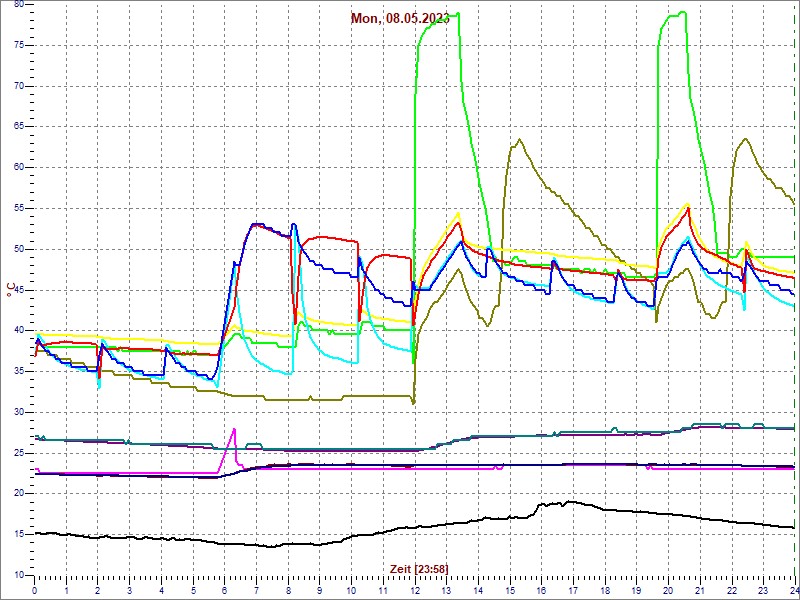Click hour 8 on the time axis
The height and width of the screenshot is (600, 800).
click(x=288, y=590)
